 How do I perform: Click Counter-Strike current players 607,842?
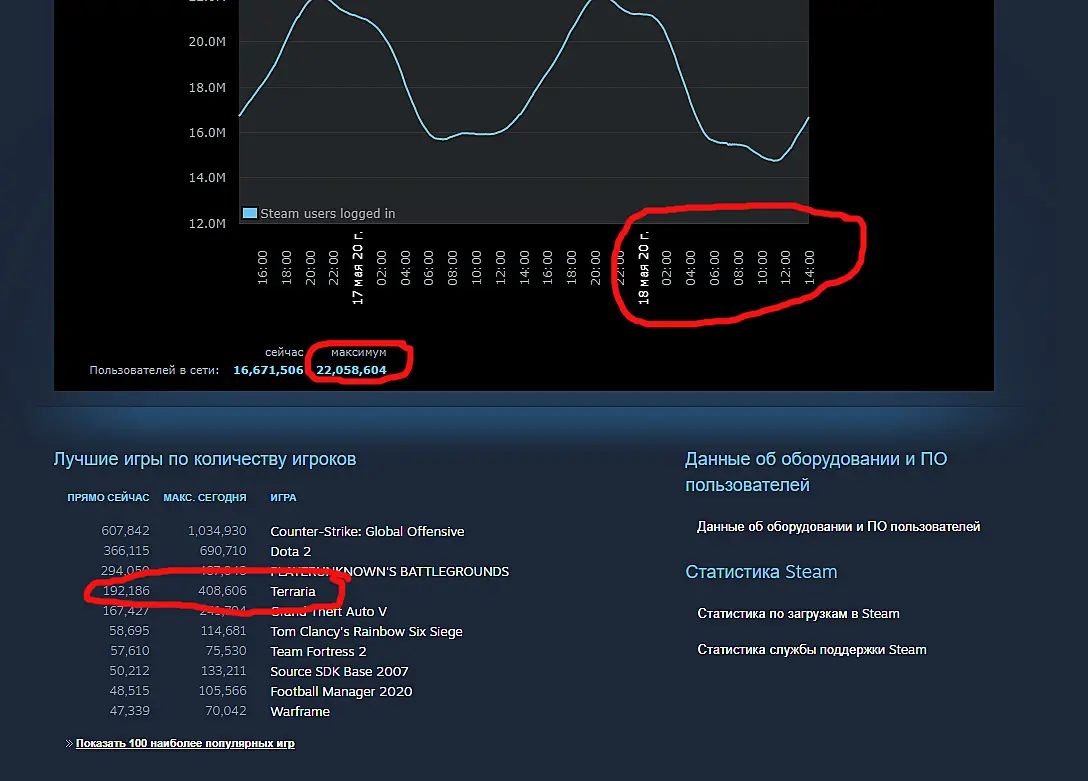click(125, 531)
